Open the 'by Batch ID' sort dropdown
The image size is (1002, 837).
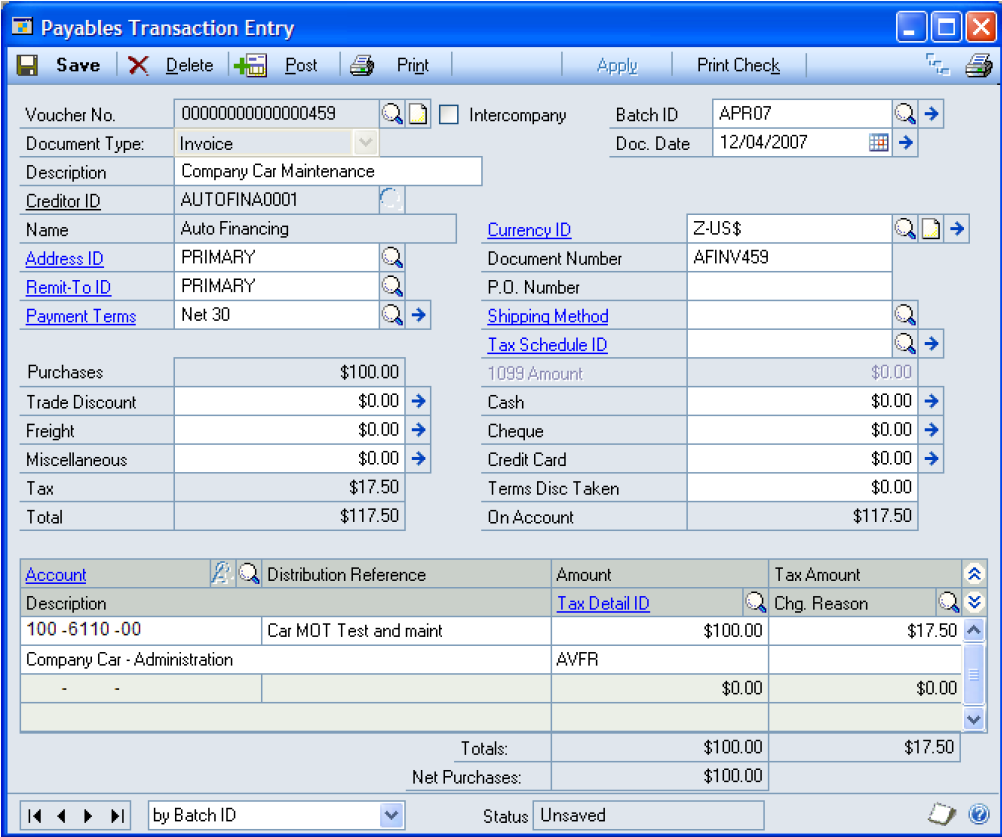point(392,815)
